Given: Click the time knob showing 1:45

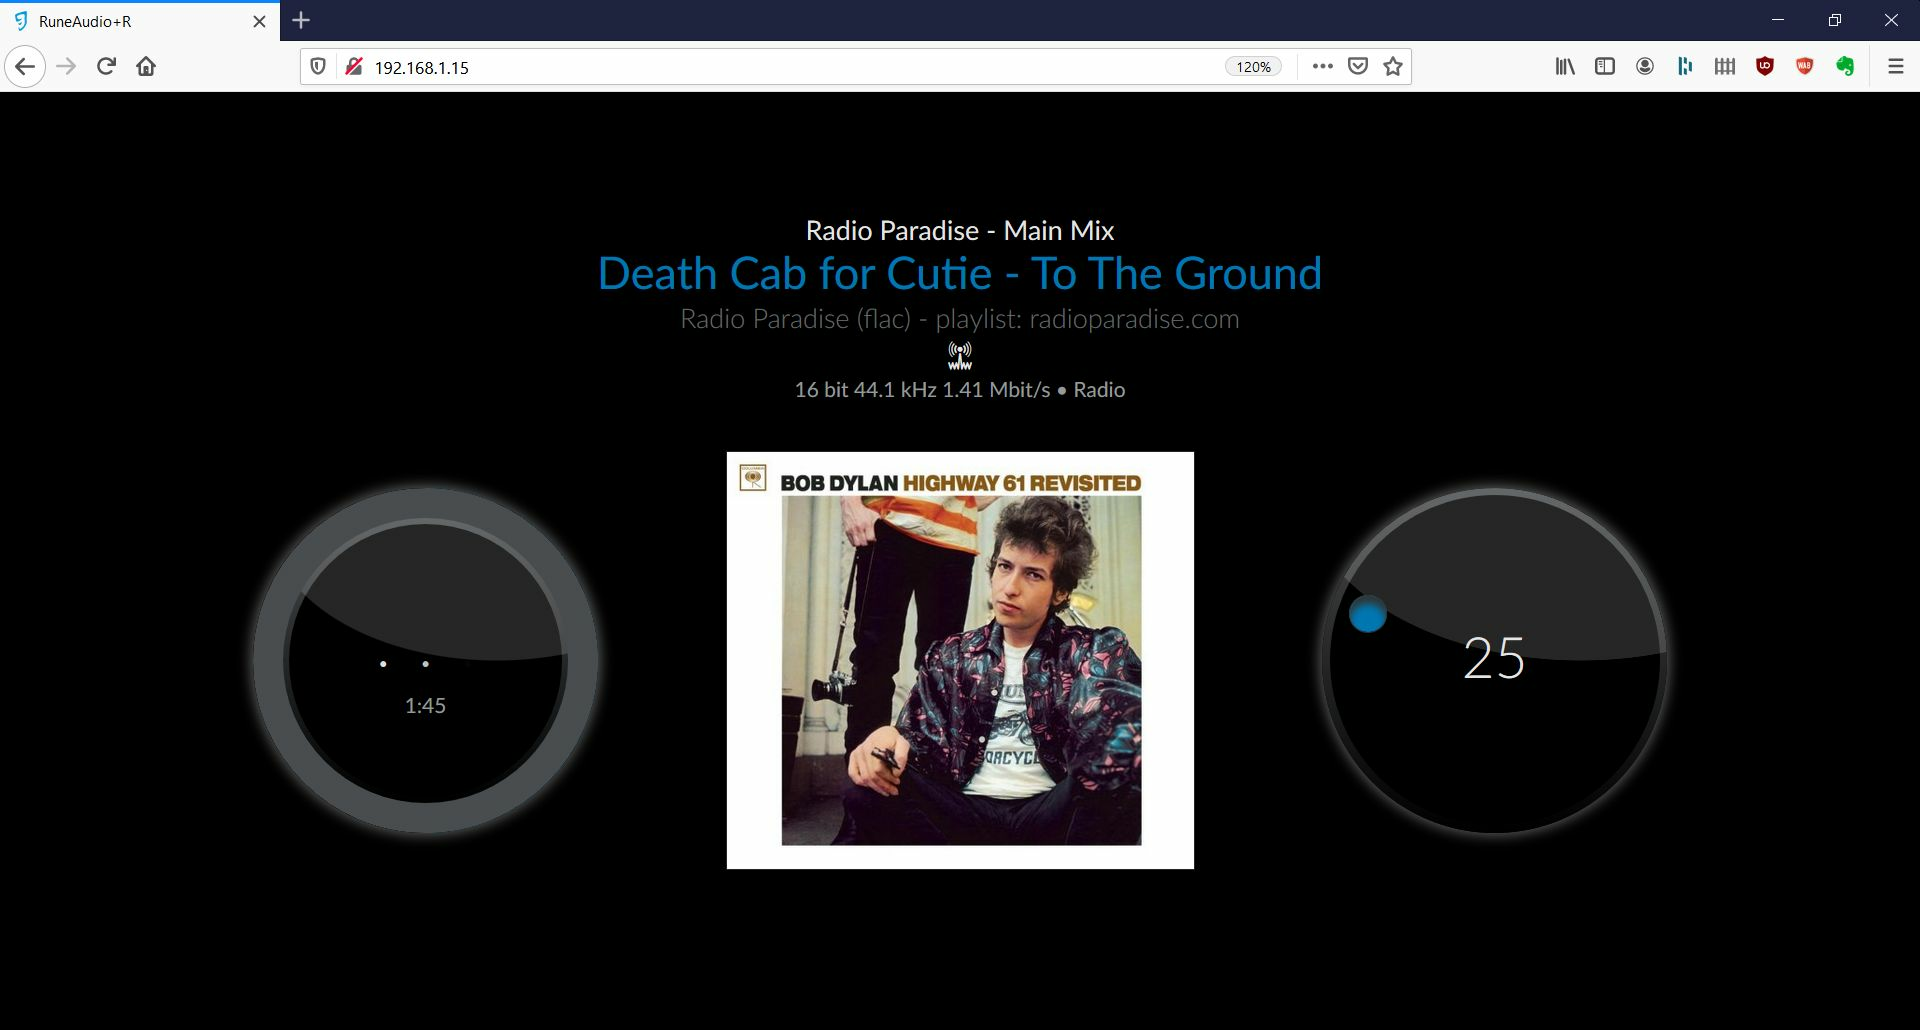Looking at the screenshot, I should click(x=426, y=660).
